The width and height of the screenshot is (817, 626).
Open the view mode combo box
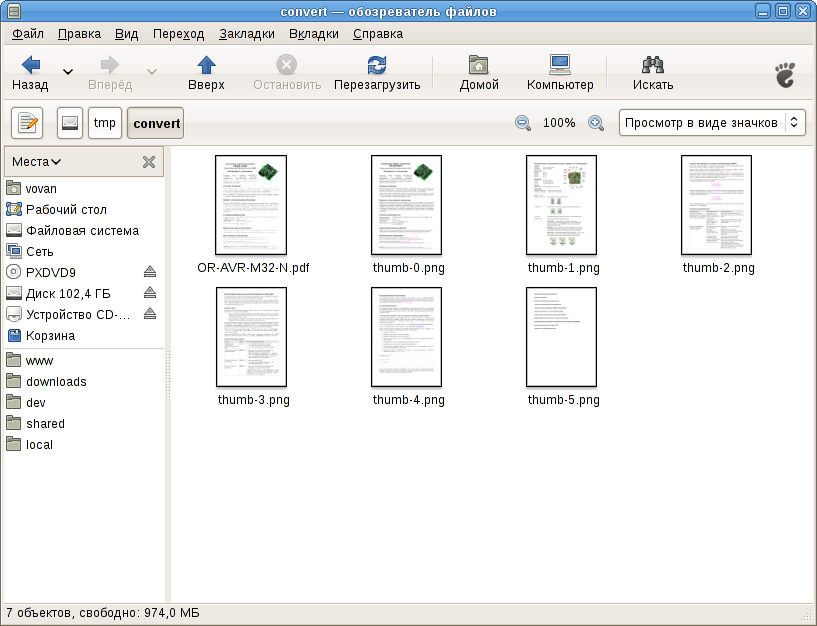click(711, 123)
